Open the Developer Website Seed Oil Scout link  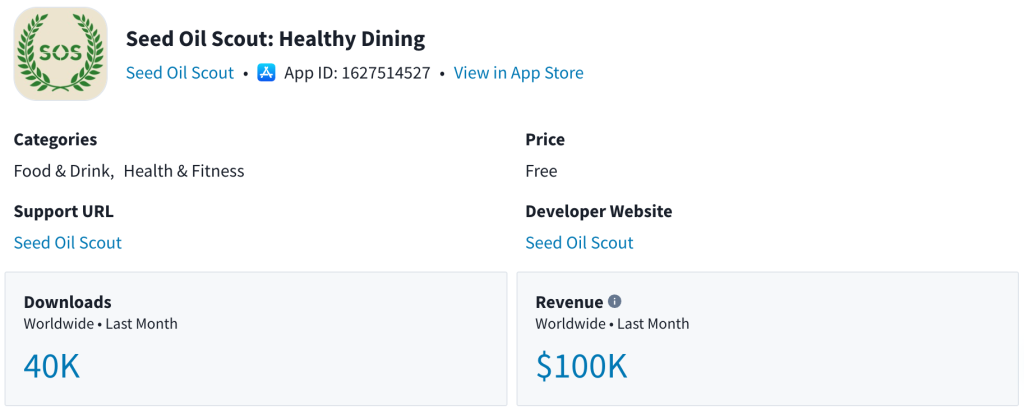click(579, 243)
